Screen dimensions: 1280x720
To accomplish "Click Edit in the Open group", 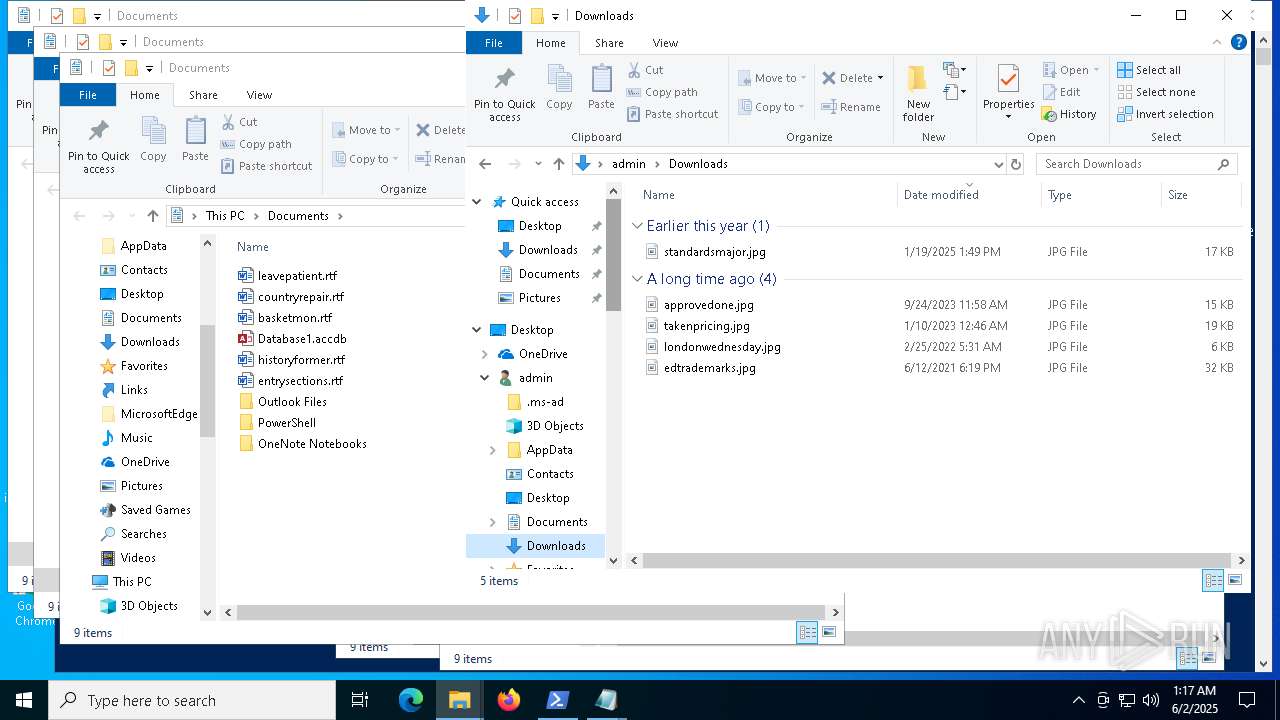I will coord(1061,92).
